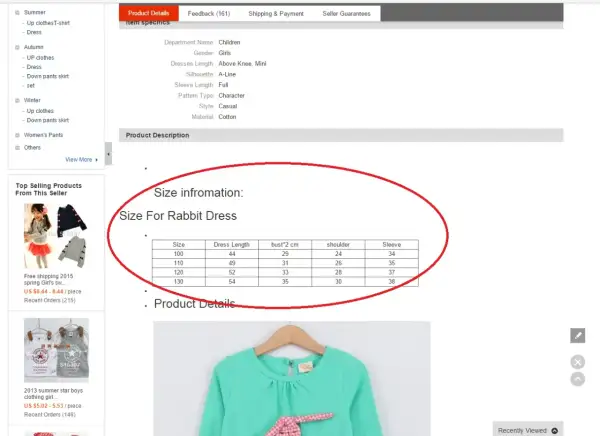Collapse the sidebar with the small arrow handle
The height and width of the screenshot is (436, 600).
108,153
